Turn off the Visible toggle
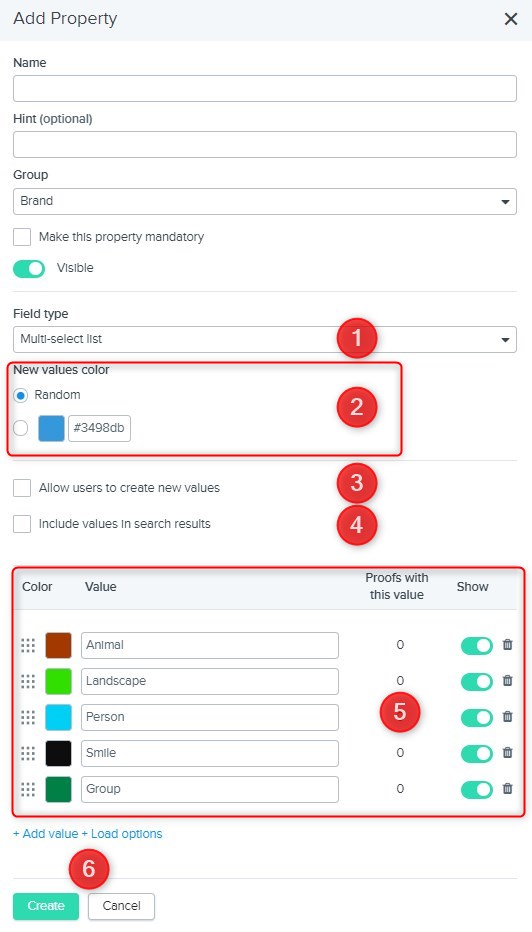The width and height of the screenshot is (532, 932). [29, 269]
